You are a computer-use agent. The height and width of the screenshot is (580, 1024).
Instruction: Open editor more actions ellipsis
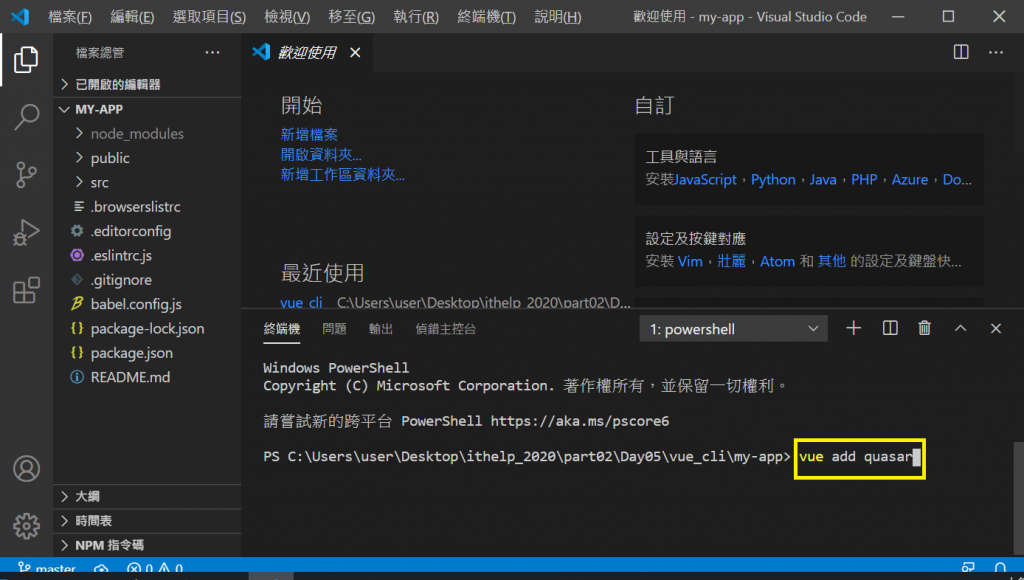pos(995,52)
